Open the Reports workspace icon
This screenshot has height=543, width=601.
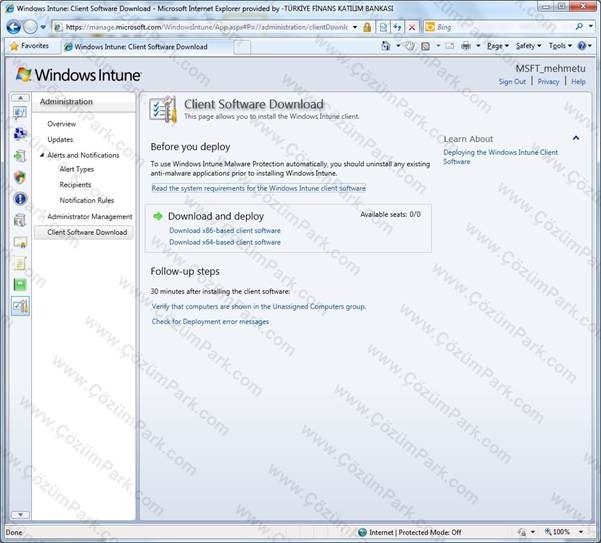(x=20, y=284)
